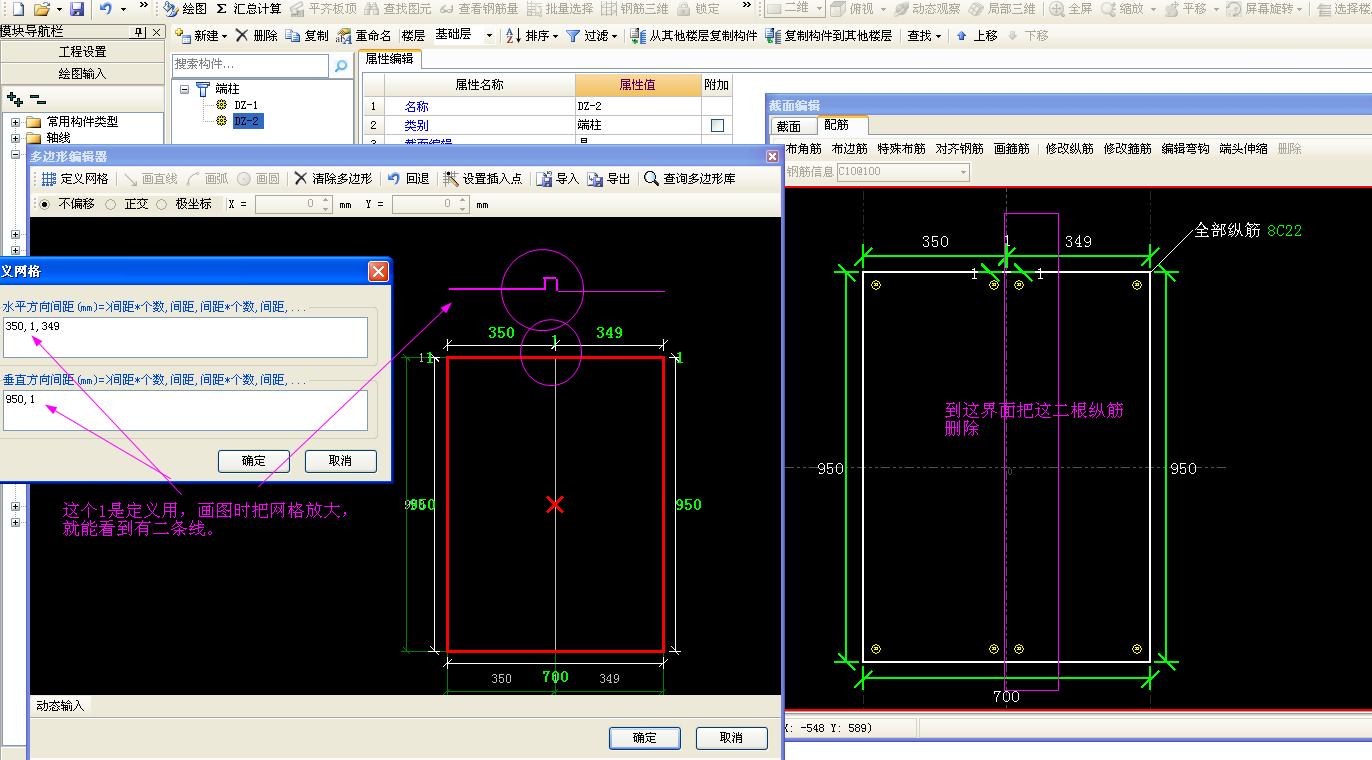Click 取消 at the bottom of the polygon editor
This screenshot has height=760, width=1372.
click(x=731, y=738)
